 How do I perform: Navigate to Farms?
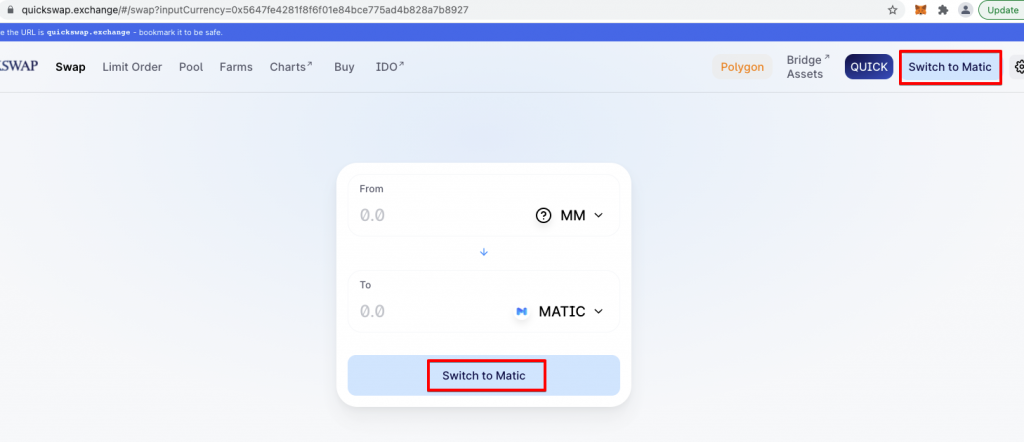pos(236,67)
